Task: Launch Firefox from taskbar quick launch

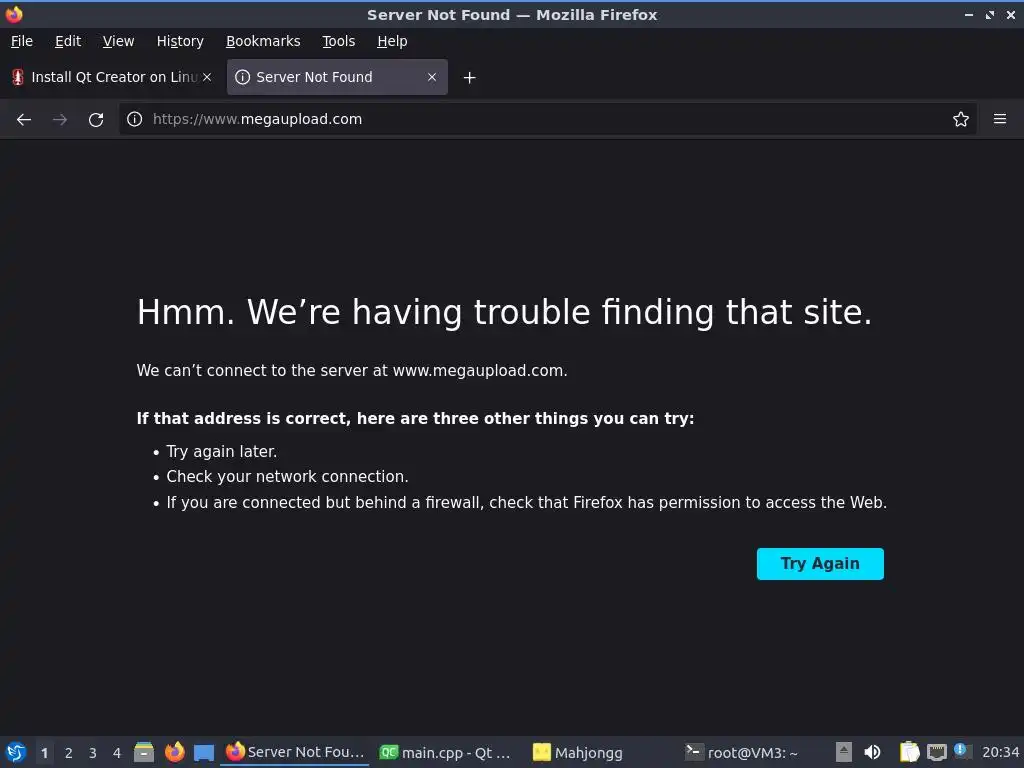Action: point(174,752)
